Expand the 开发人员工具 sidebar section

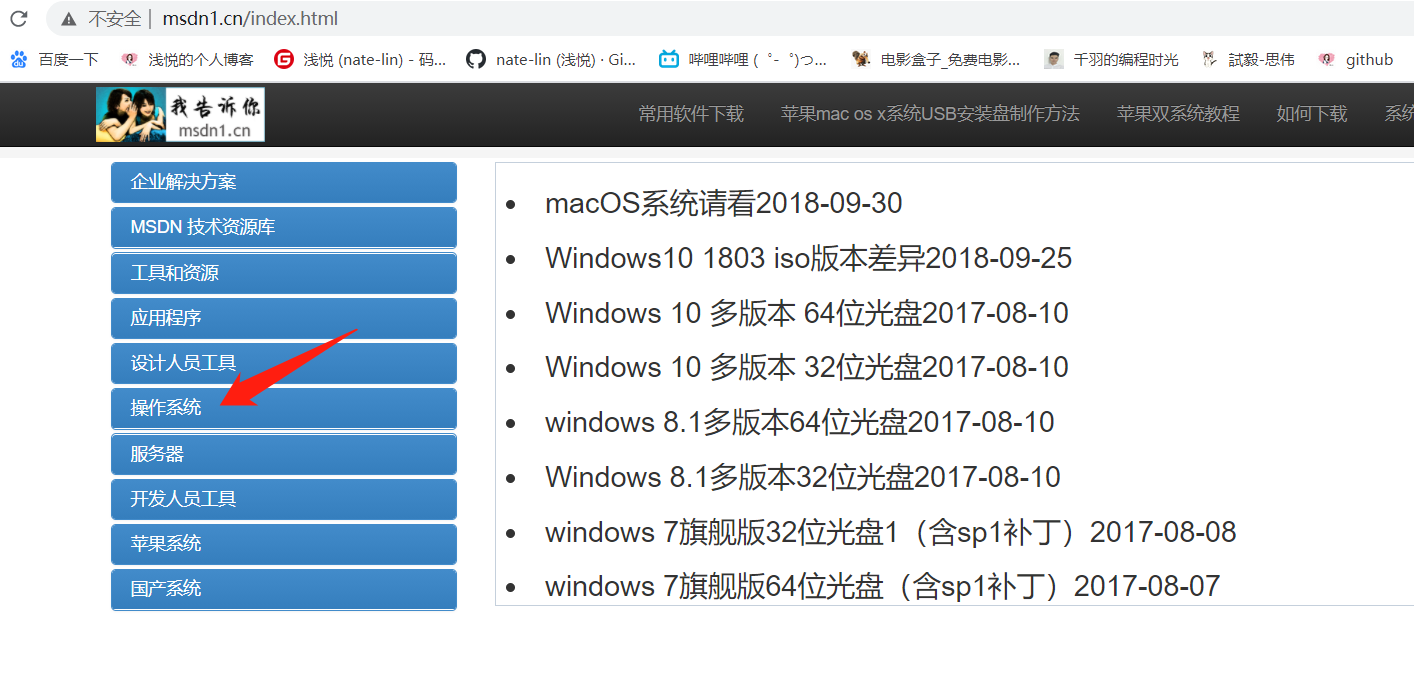coord(283,498)
